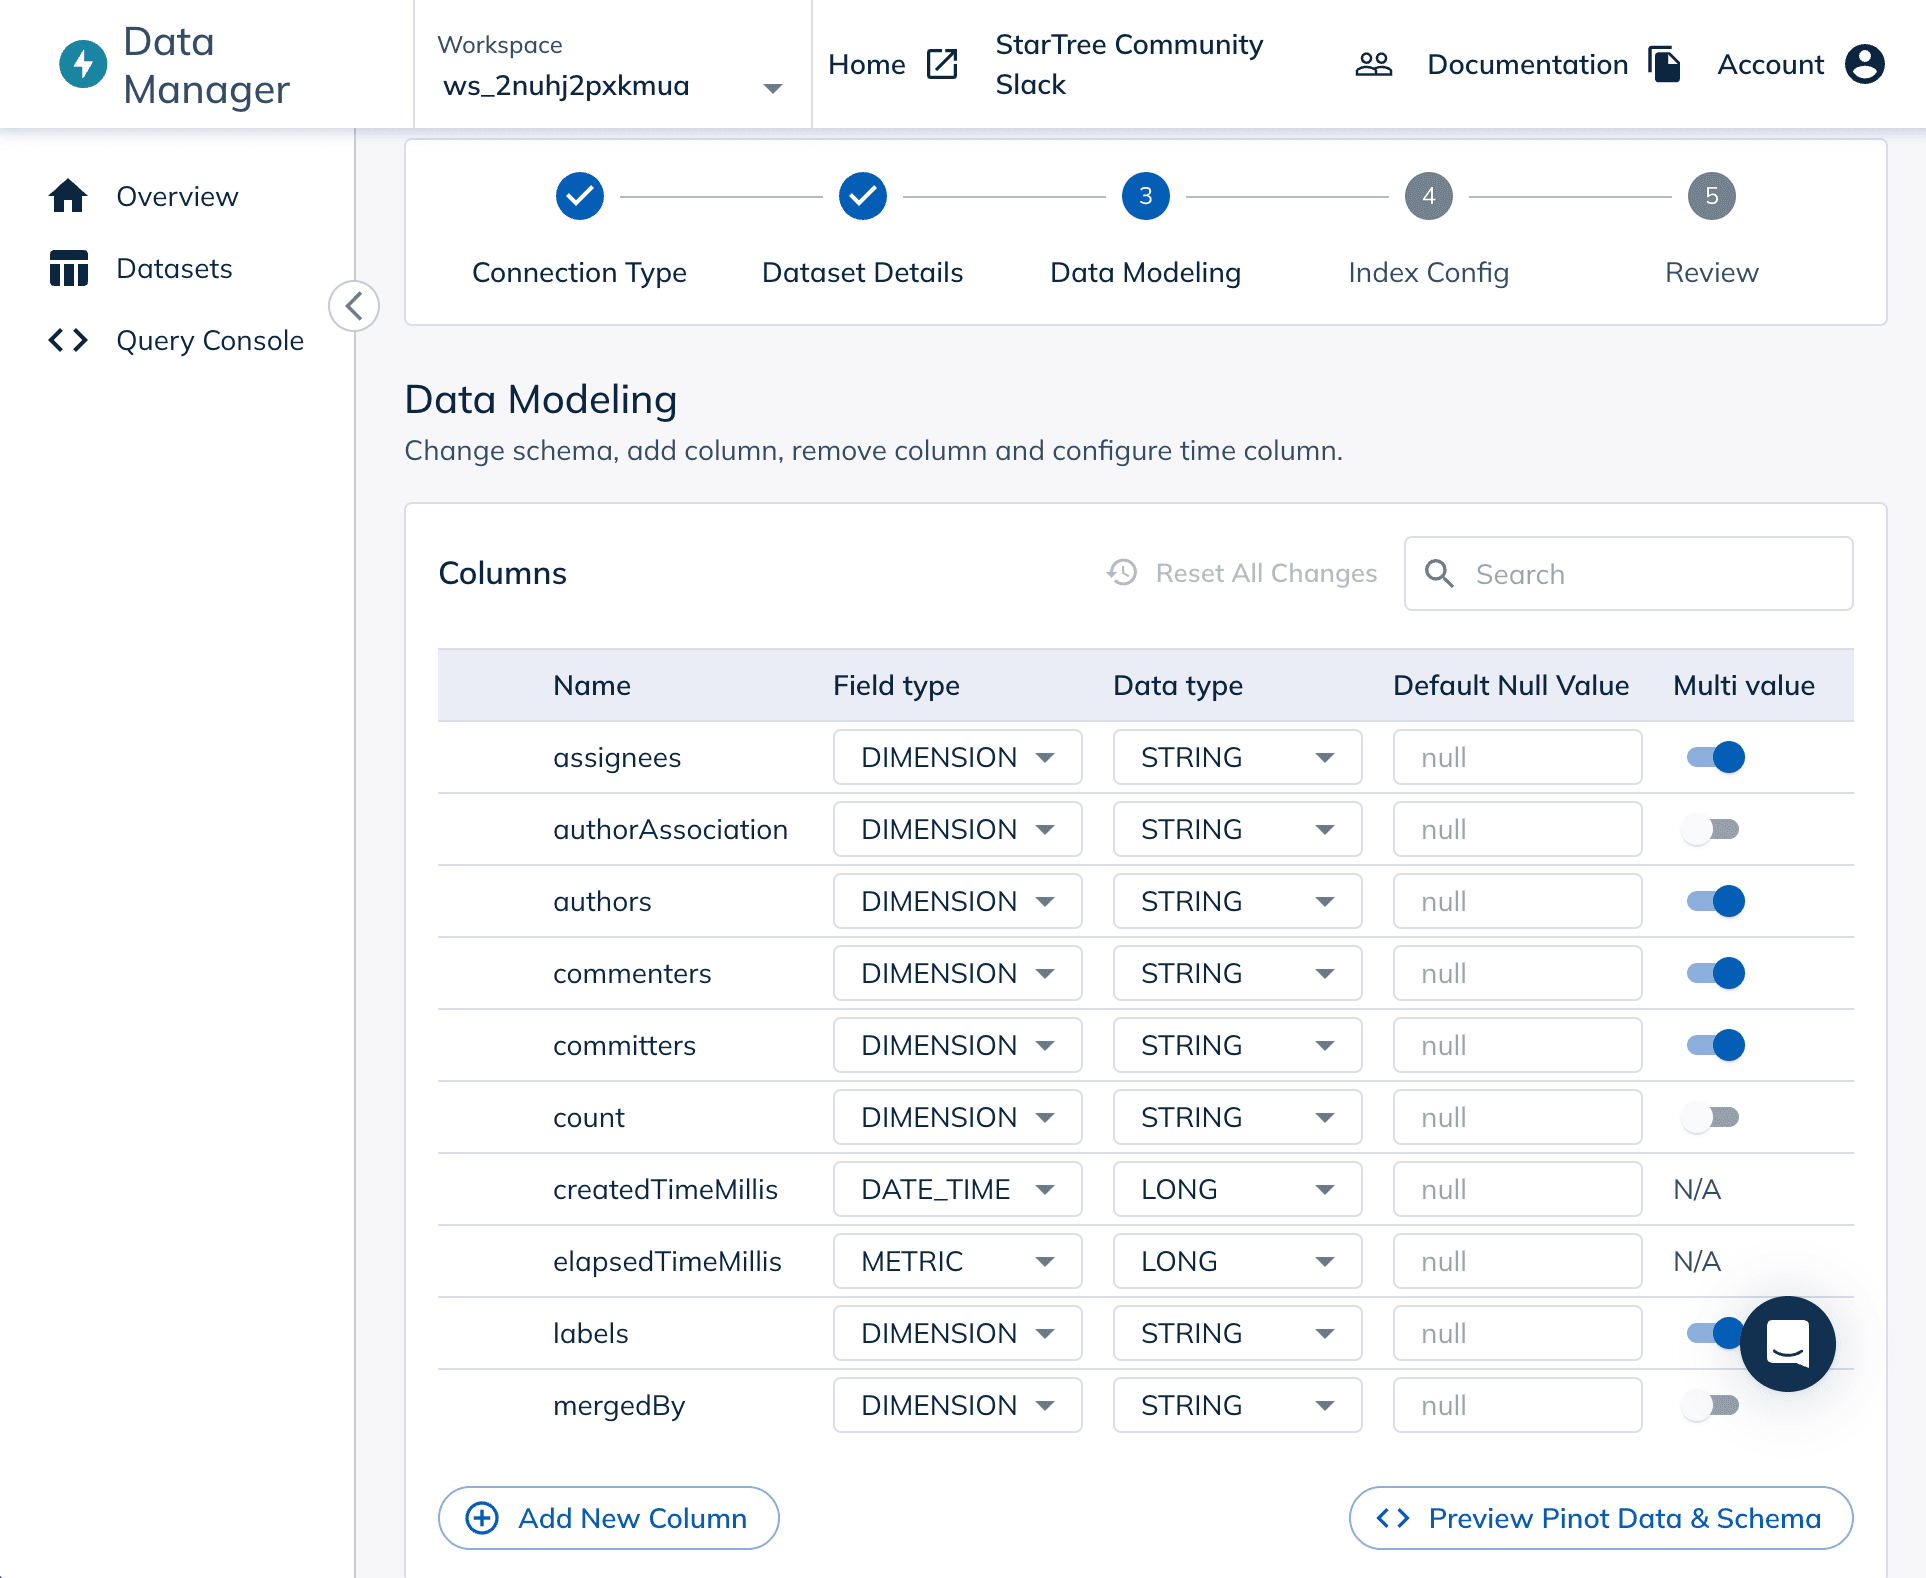
Task: Go to the Index Config step
Action: click(x=1428, y=196)
